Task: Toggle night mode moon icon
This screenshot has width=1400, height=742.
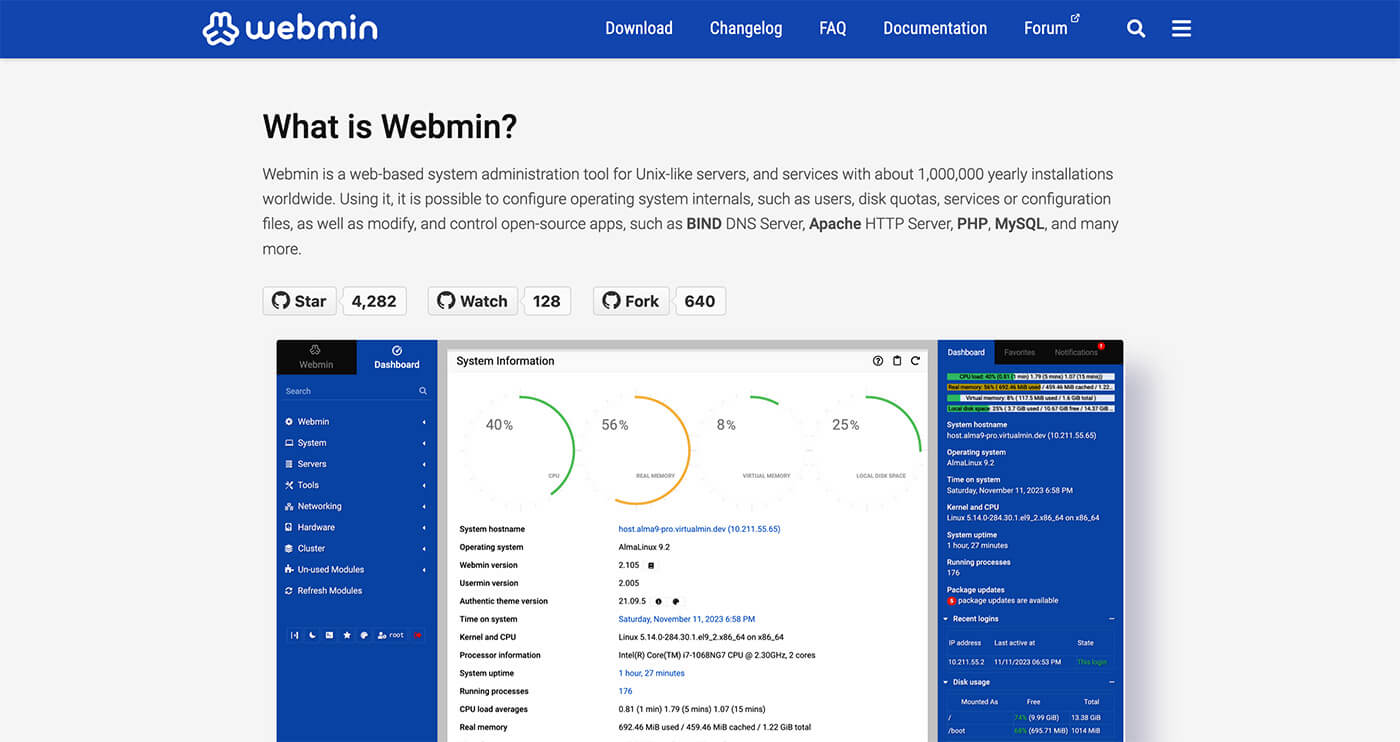Action: click(x=311, y=635)
